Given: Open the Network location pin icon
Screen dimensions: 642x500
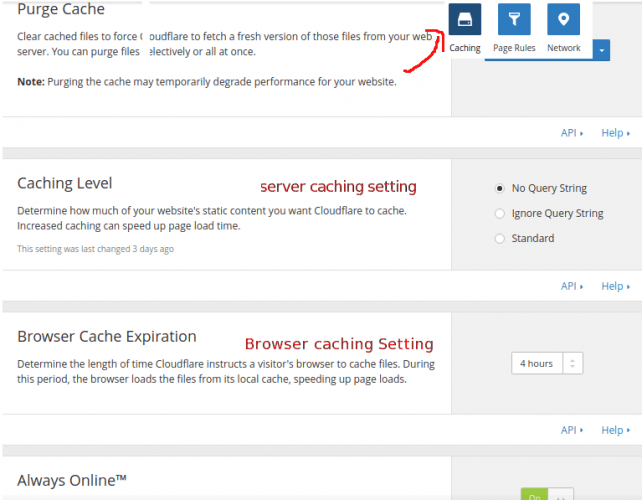Looking at the screenshot, I should point(563,19).
